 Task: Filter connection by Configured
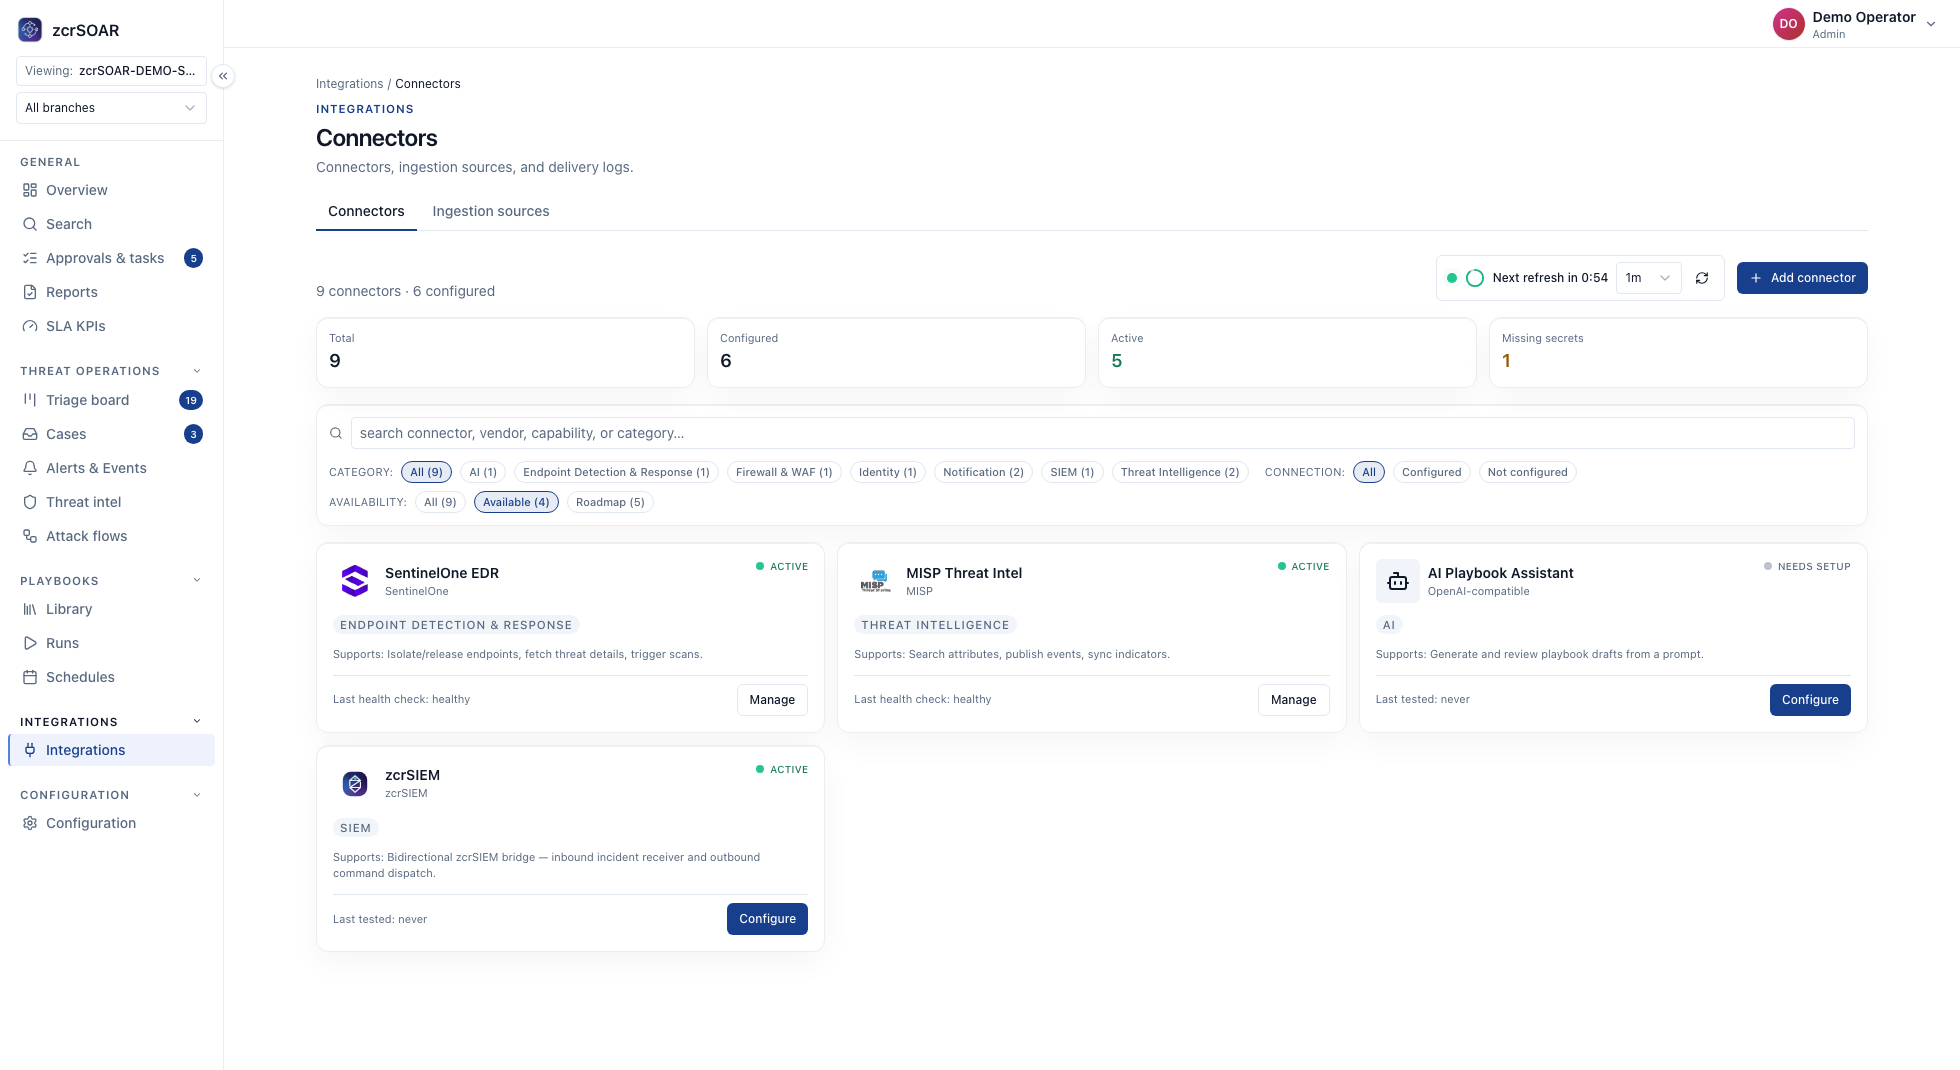coord(1431,472)
